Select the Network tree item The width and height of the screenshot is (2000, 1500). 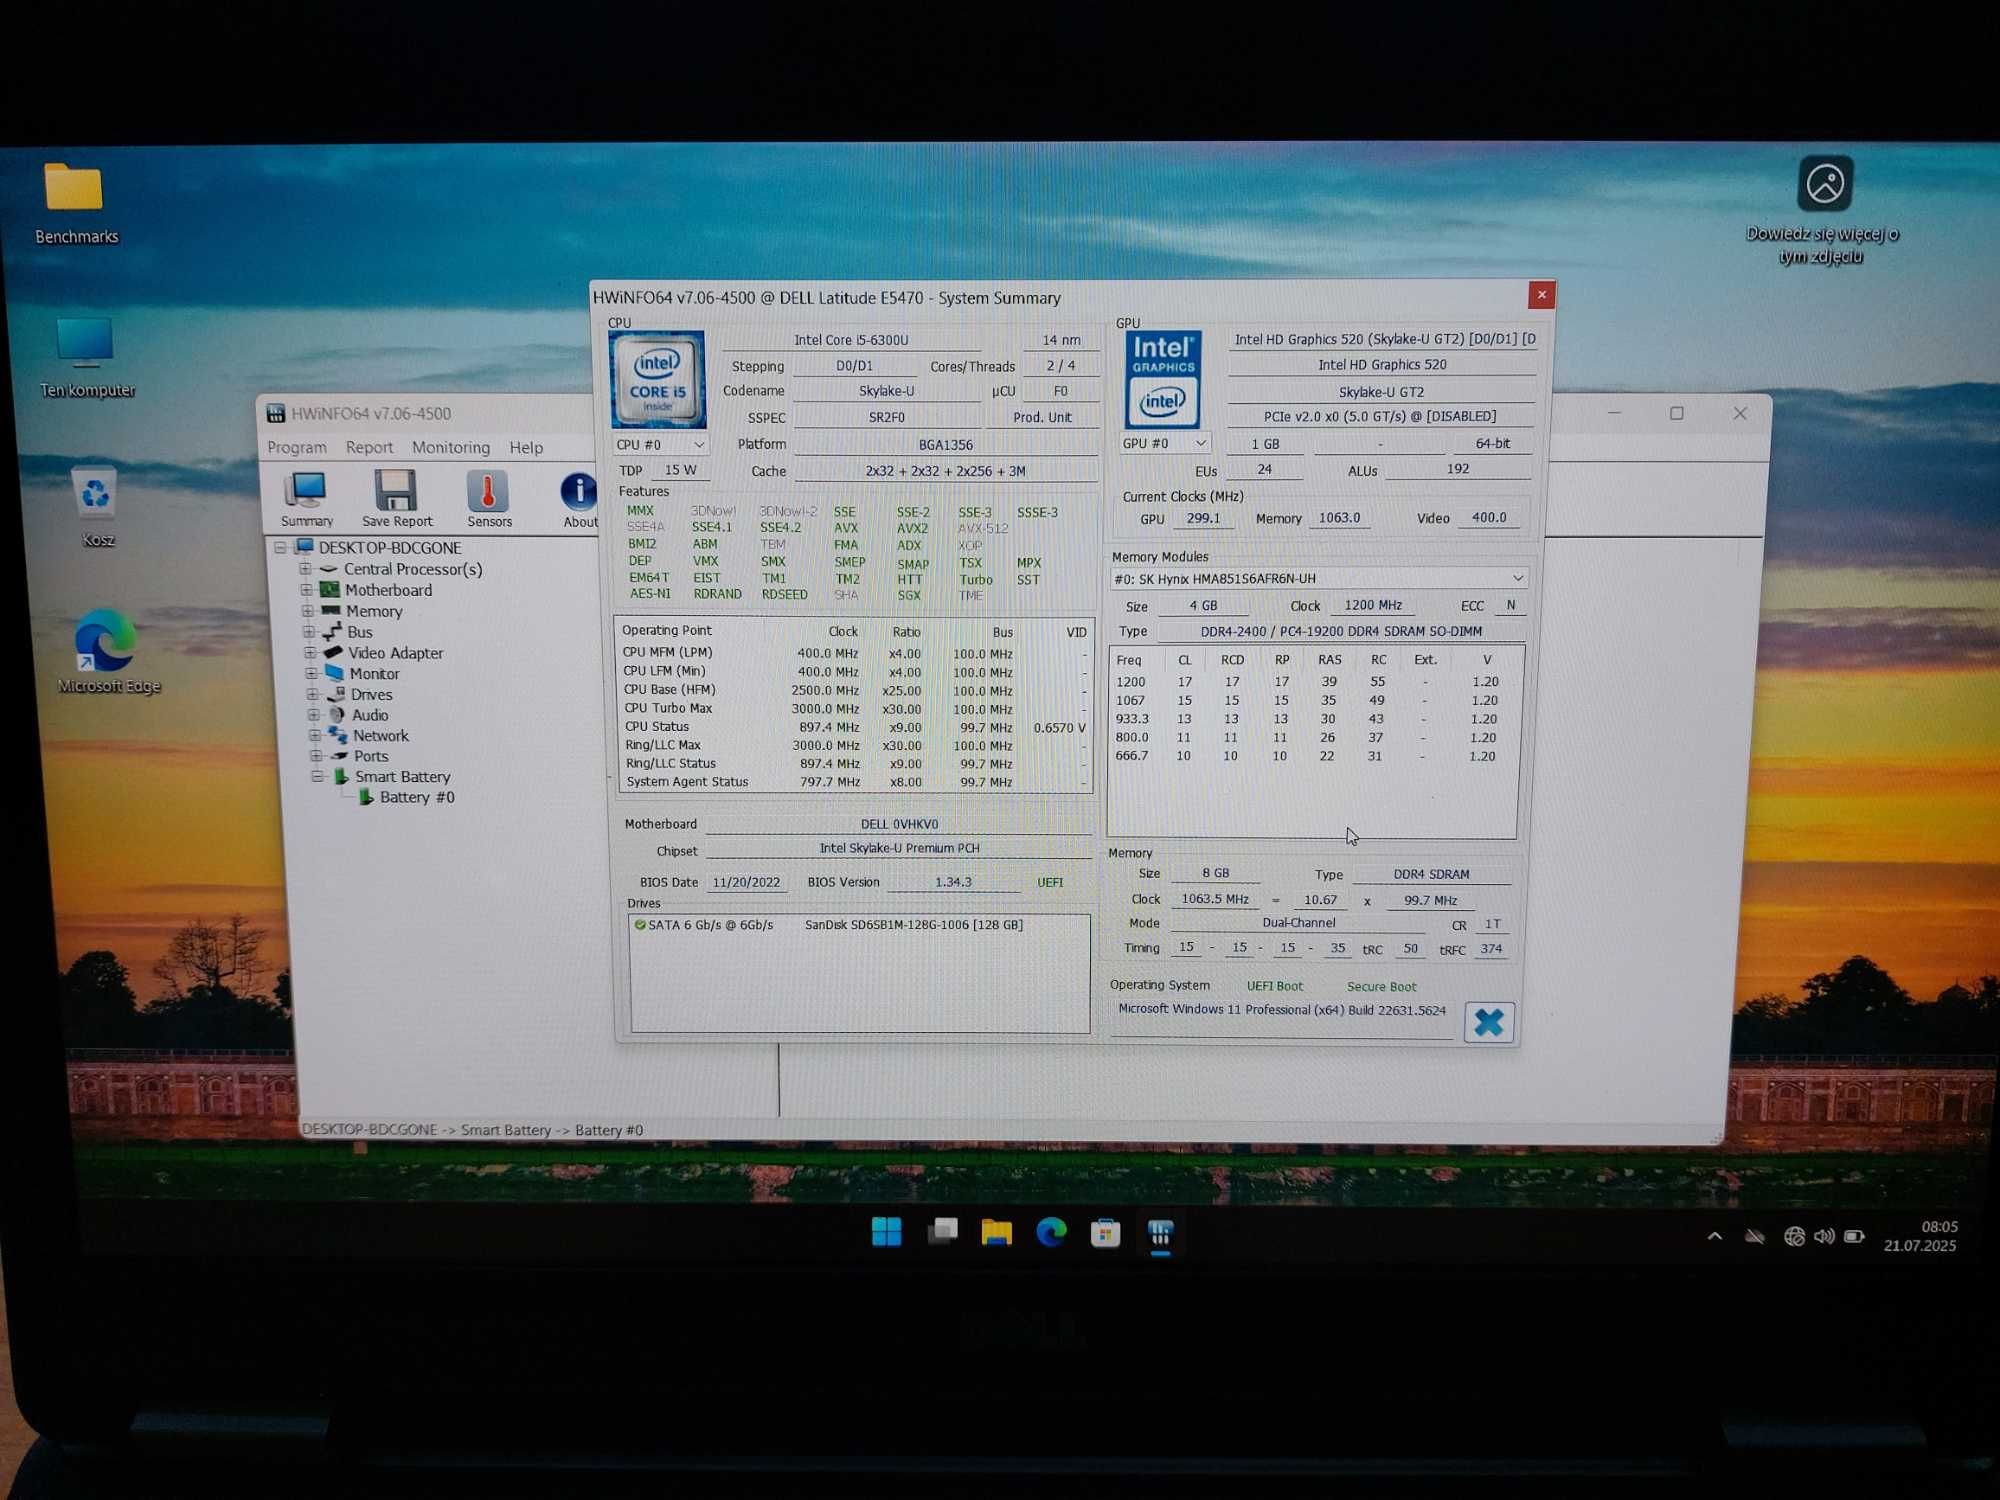pyautogui.click(x=380, y=735)
